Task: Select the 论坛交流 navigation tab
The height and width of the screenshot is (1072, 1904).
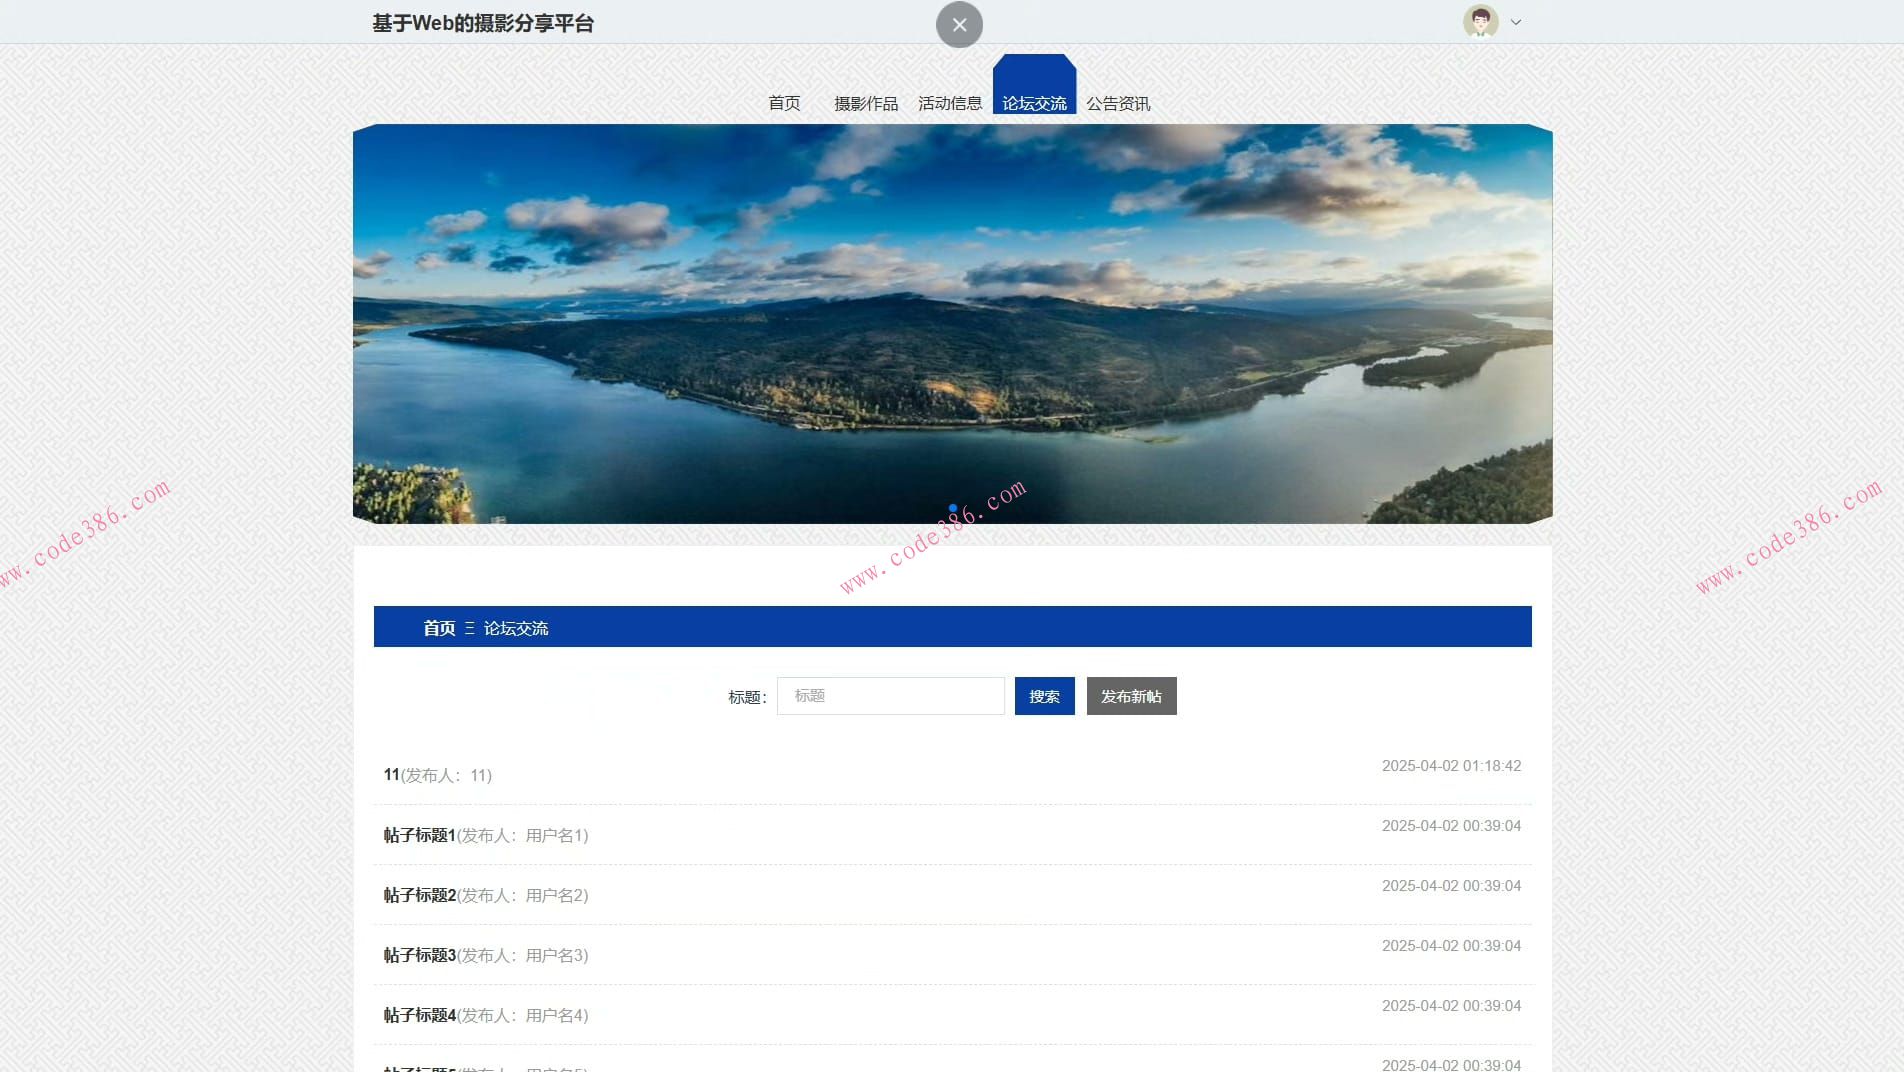Action: tap(1034, 103)
